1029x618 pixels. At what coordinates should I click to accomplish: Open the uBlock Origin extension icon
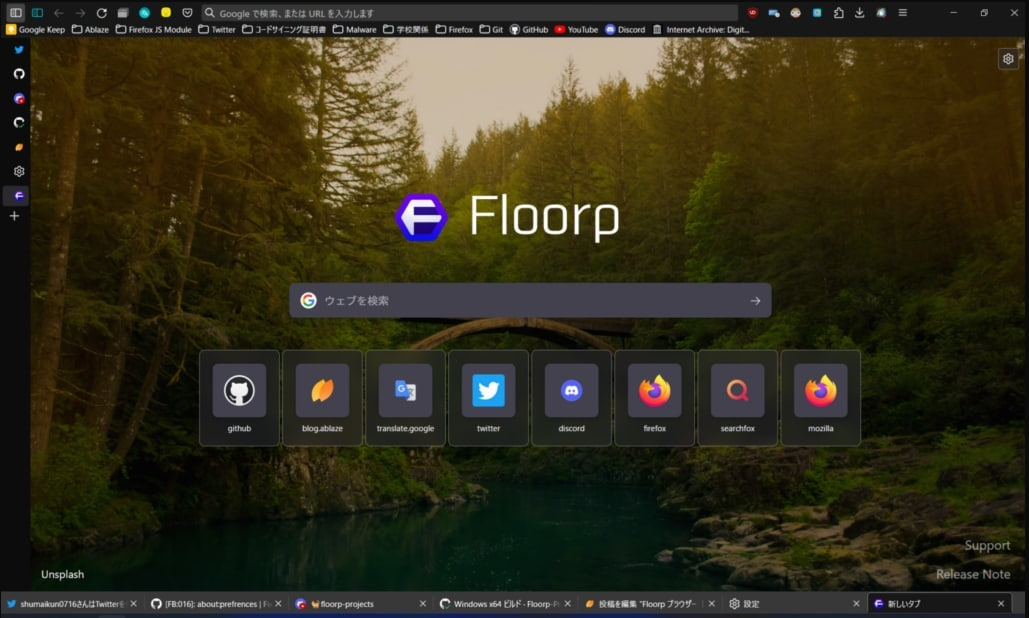pos(752,13)
